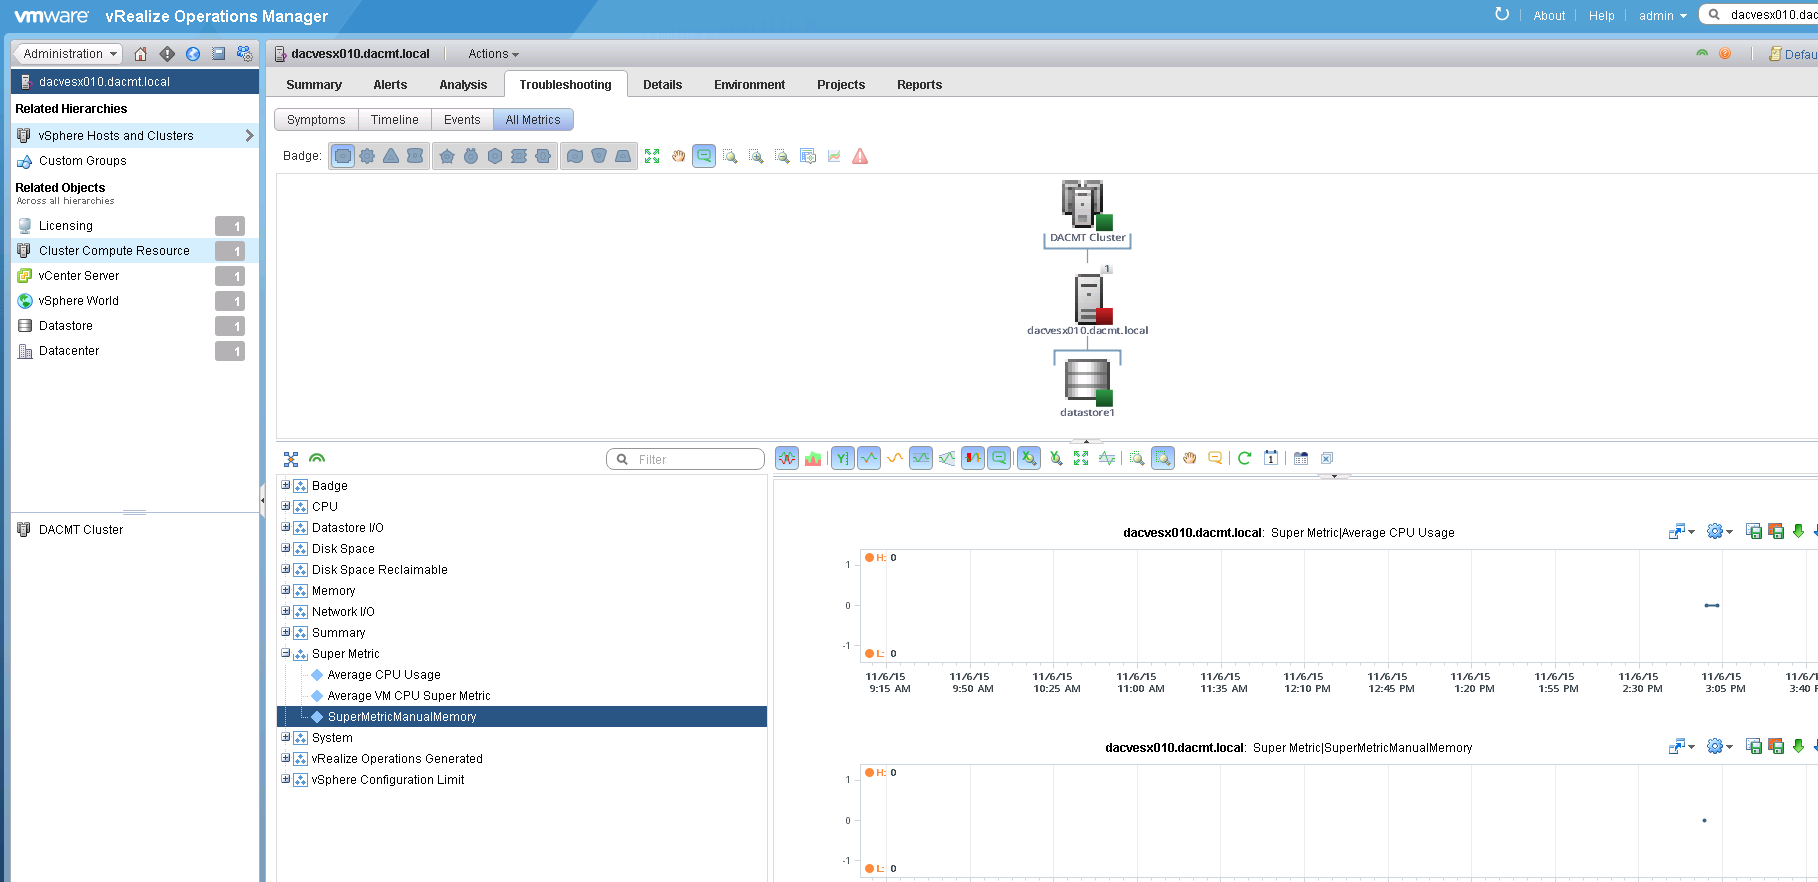1818x882 pixels.
Task: Select pan hand tool in chart toolbar
Action: 1189,458
